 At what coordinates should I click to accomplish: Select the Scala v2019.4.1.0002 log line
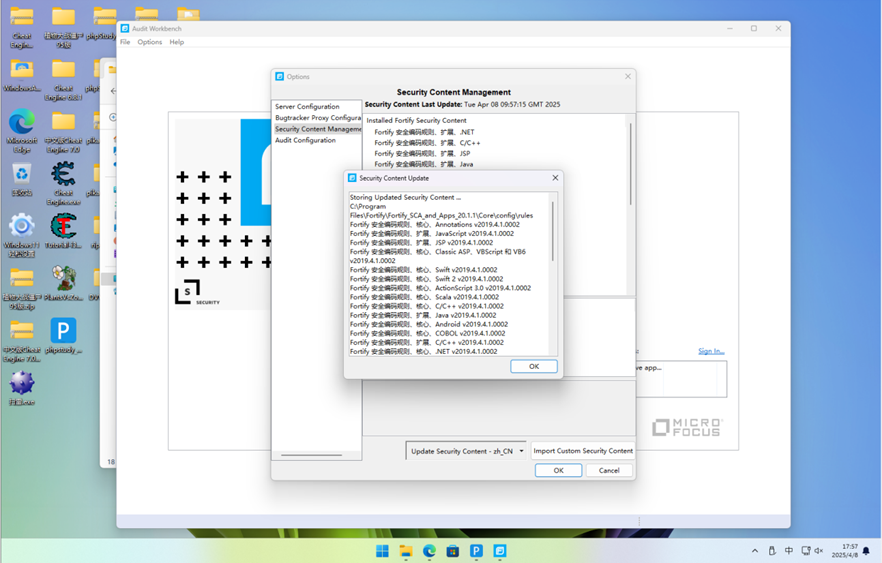coord(424,297)
